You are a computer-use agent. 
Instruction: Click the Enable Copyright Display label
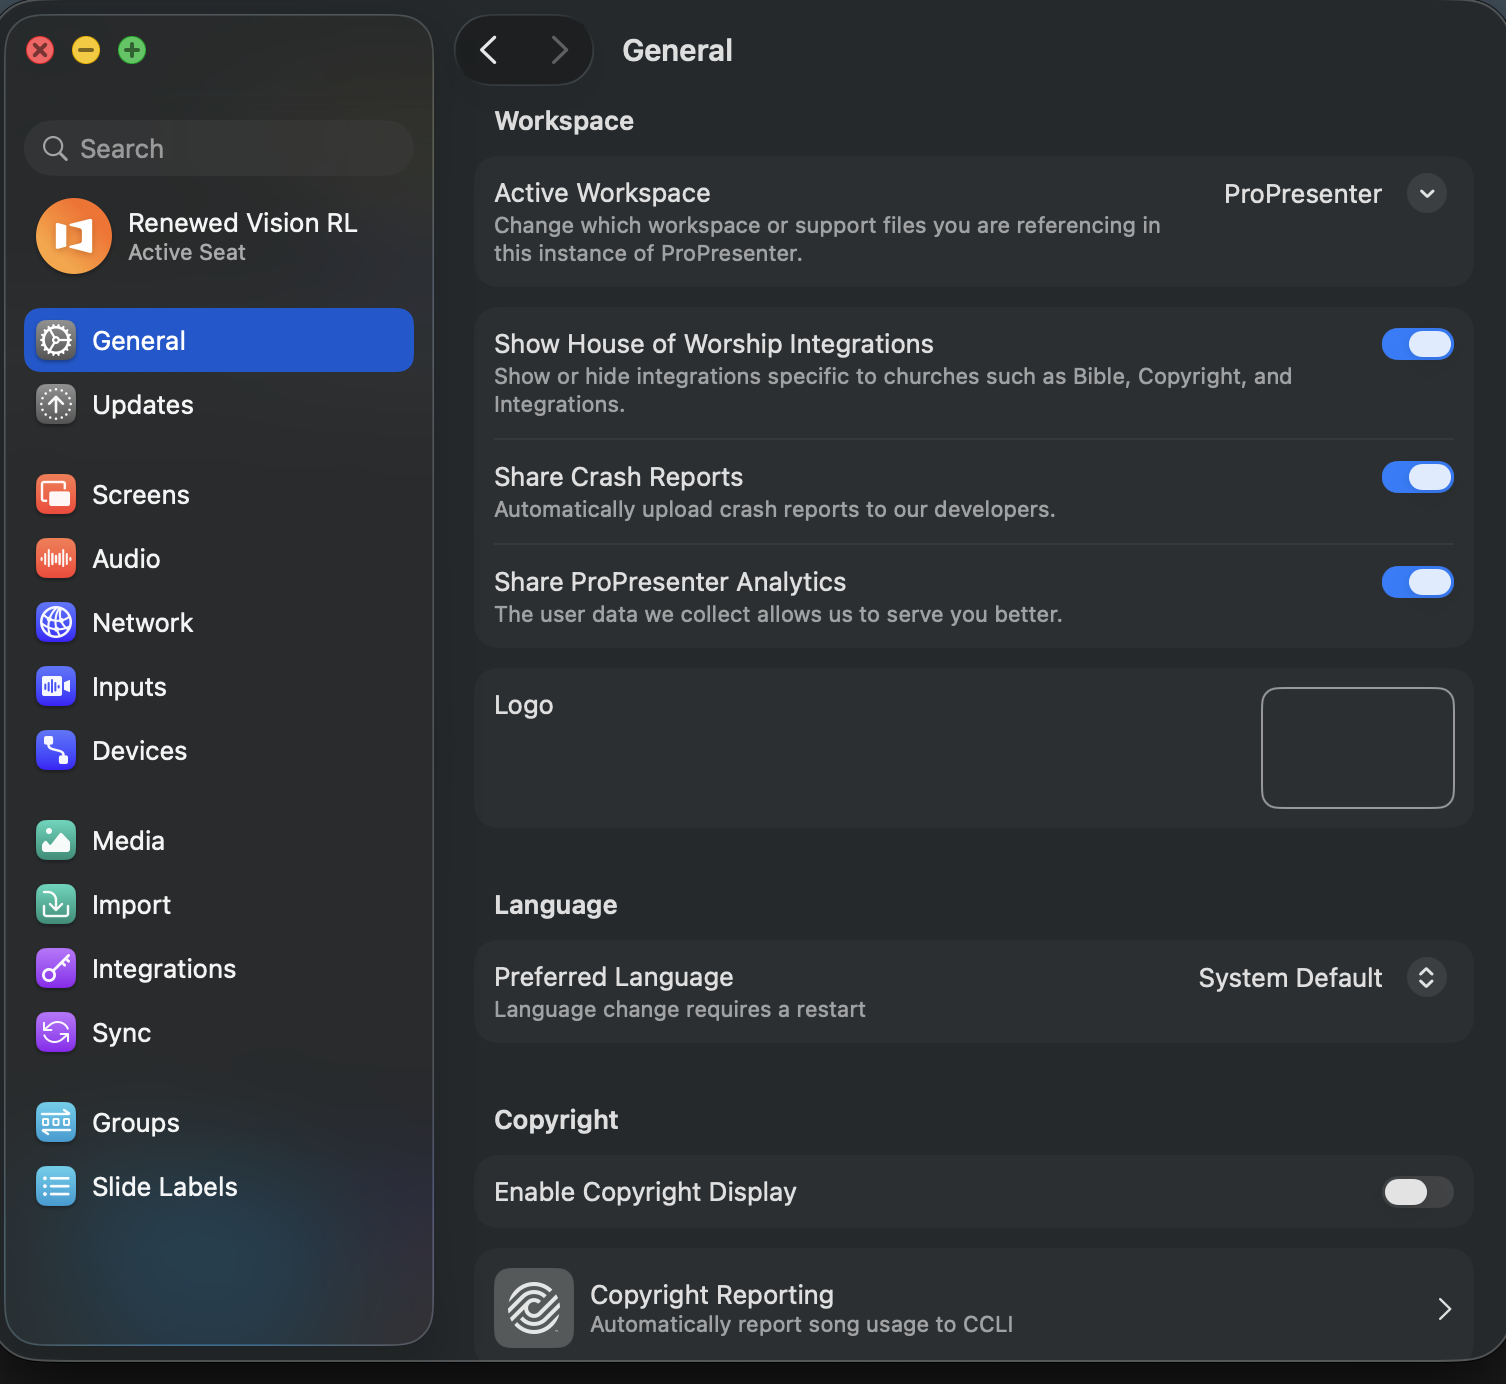[x=645, y=1192]
